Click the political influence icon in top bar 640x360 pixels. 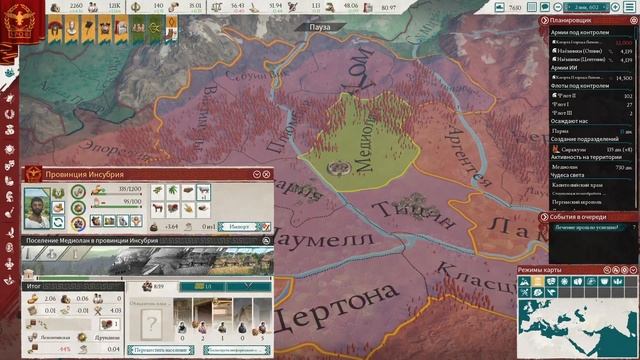click(136, 7)
